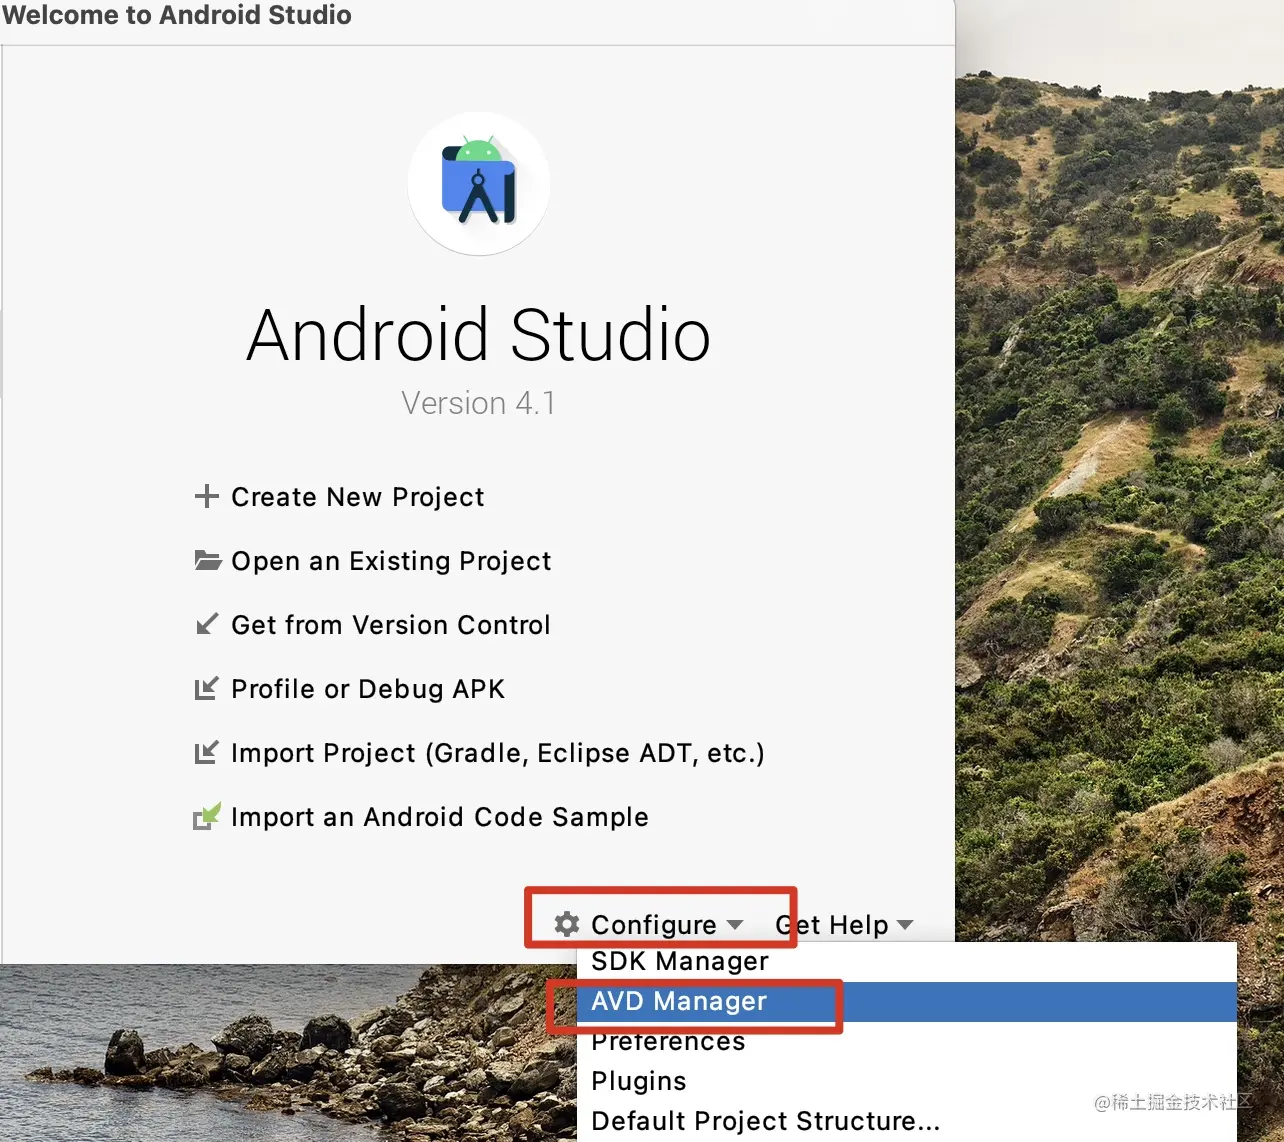Click Import Project (Gradle, Eclipse ADT, etc.)
The image size is (1284, 1142).
[498, 753]
